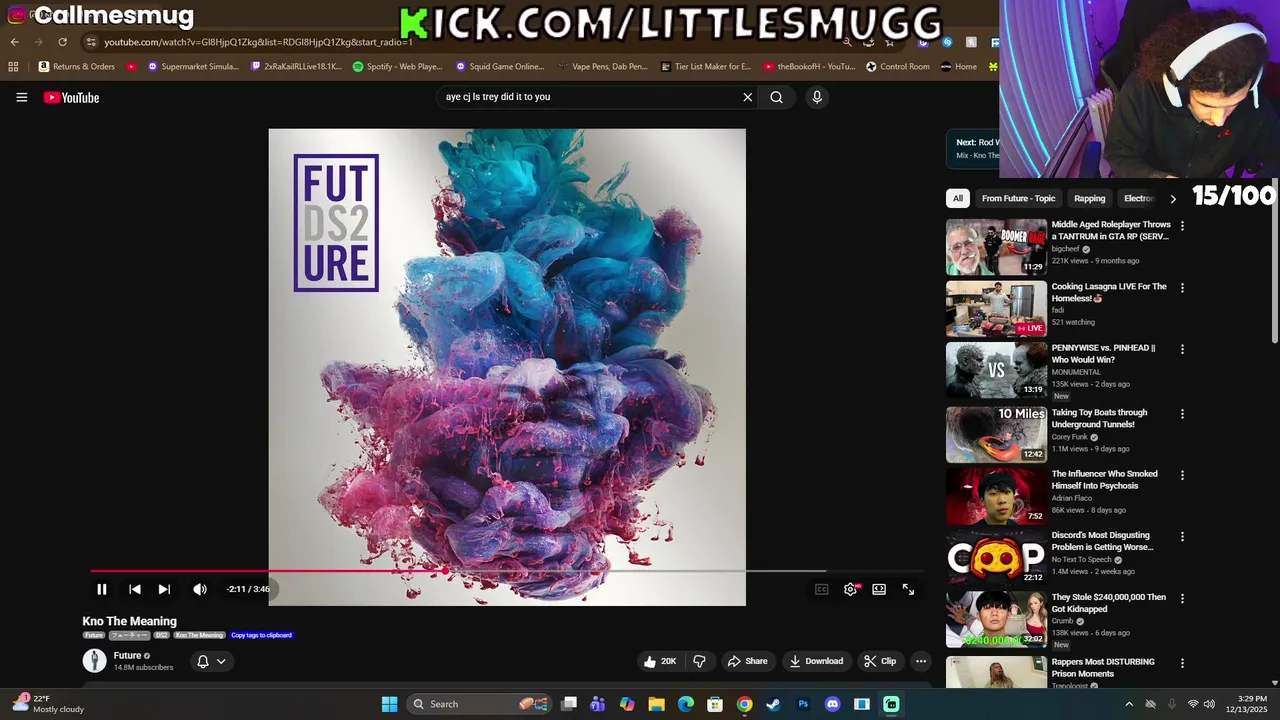Pause the video with the pause button

click(101, 589)
